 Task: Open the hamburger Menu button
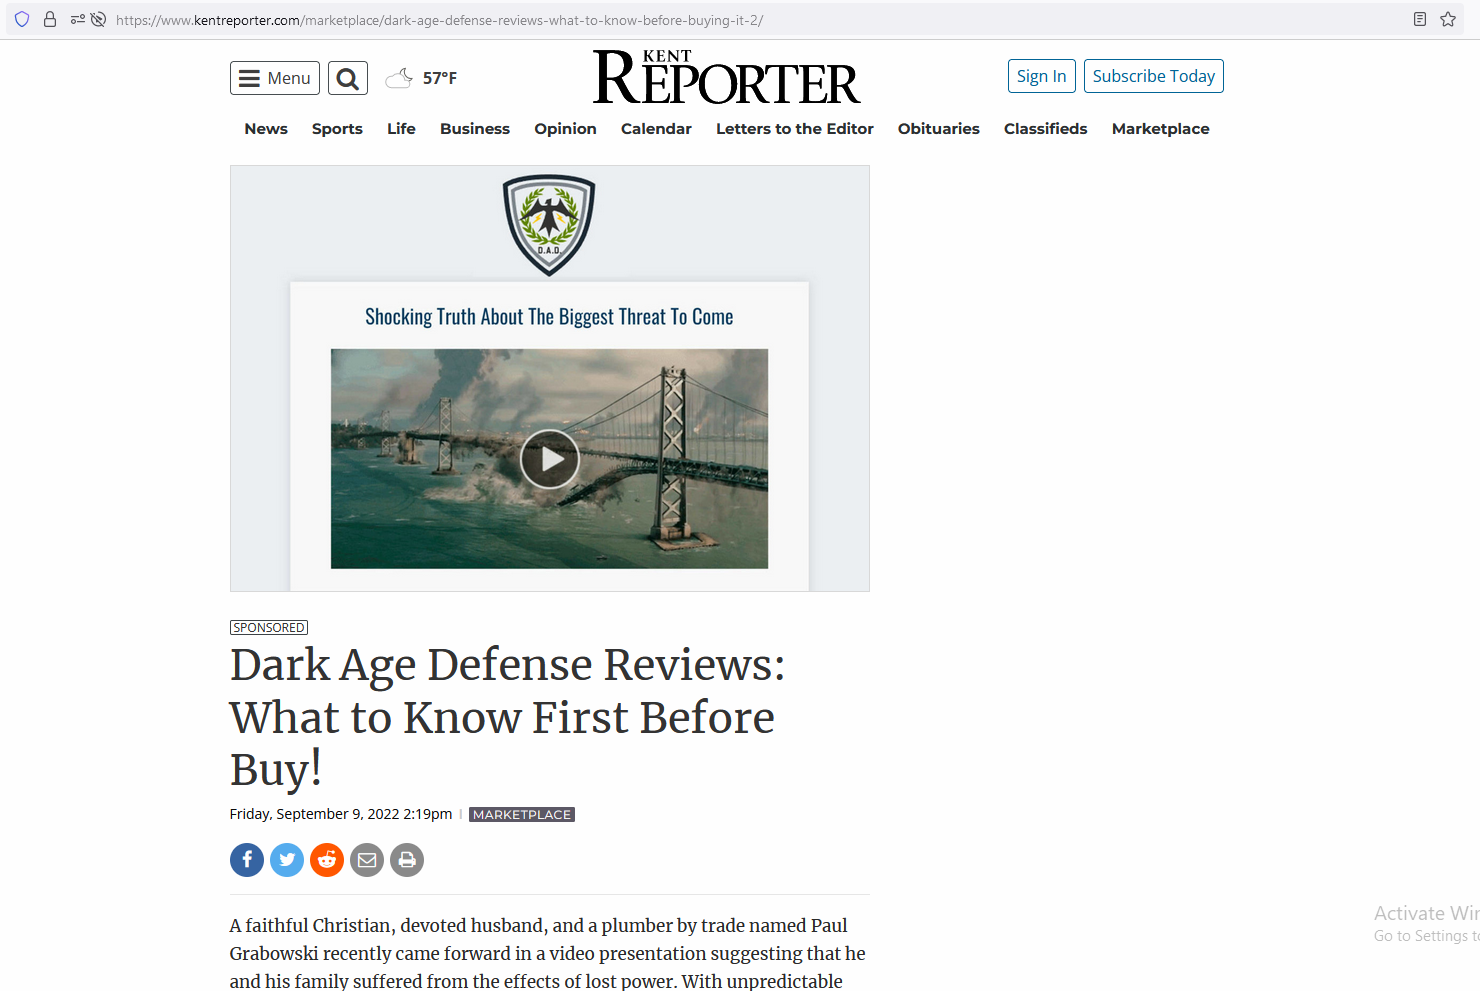point(275,78)
